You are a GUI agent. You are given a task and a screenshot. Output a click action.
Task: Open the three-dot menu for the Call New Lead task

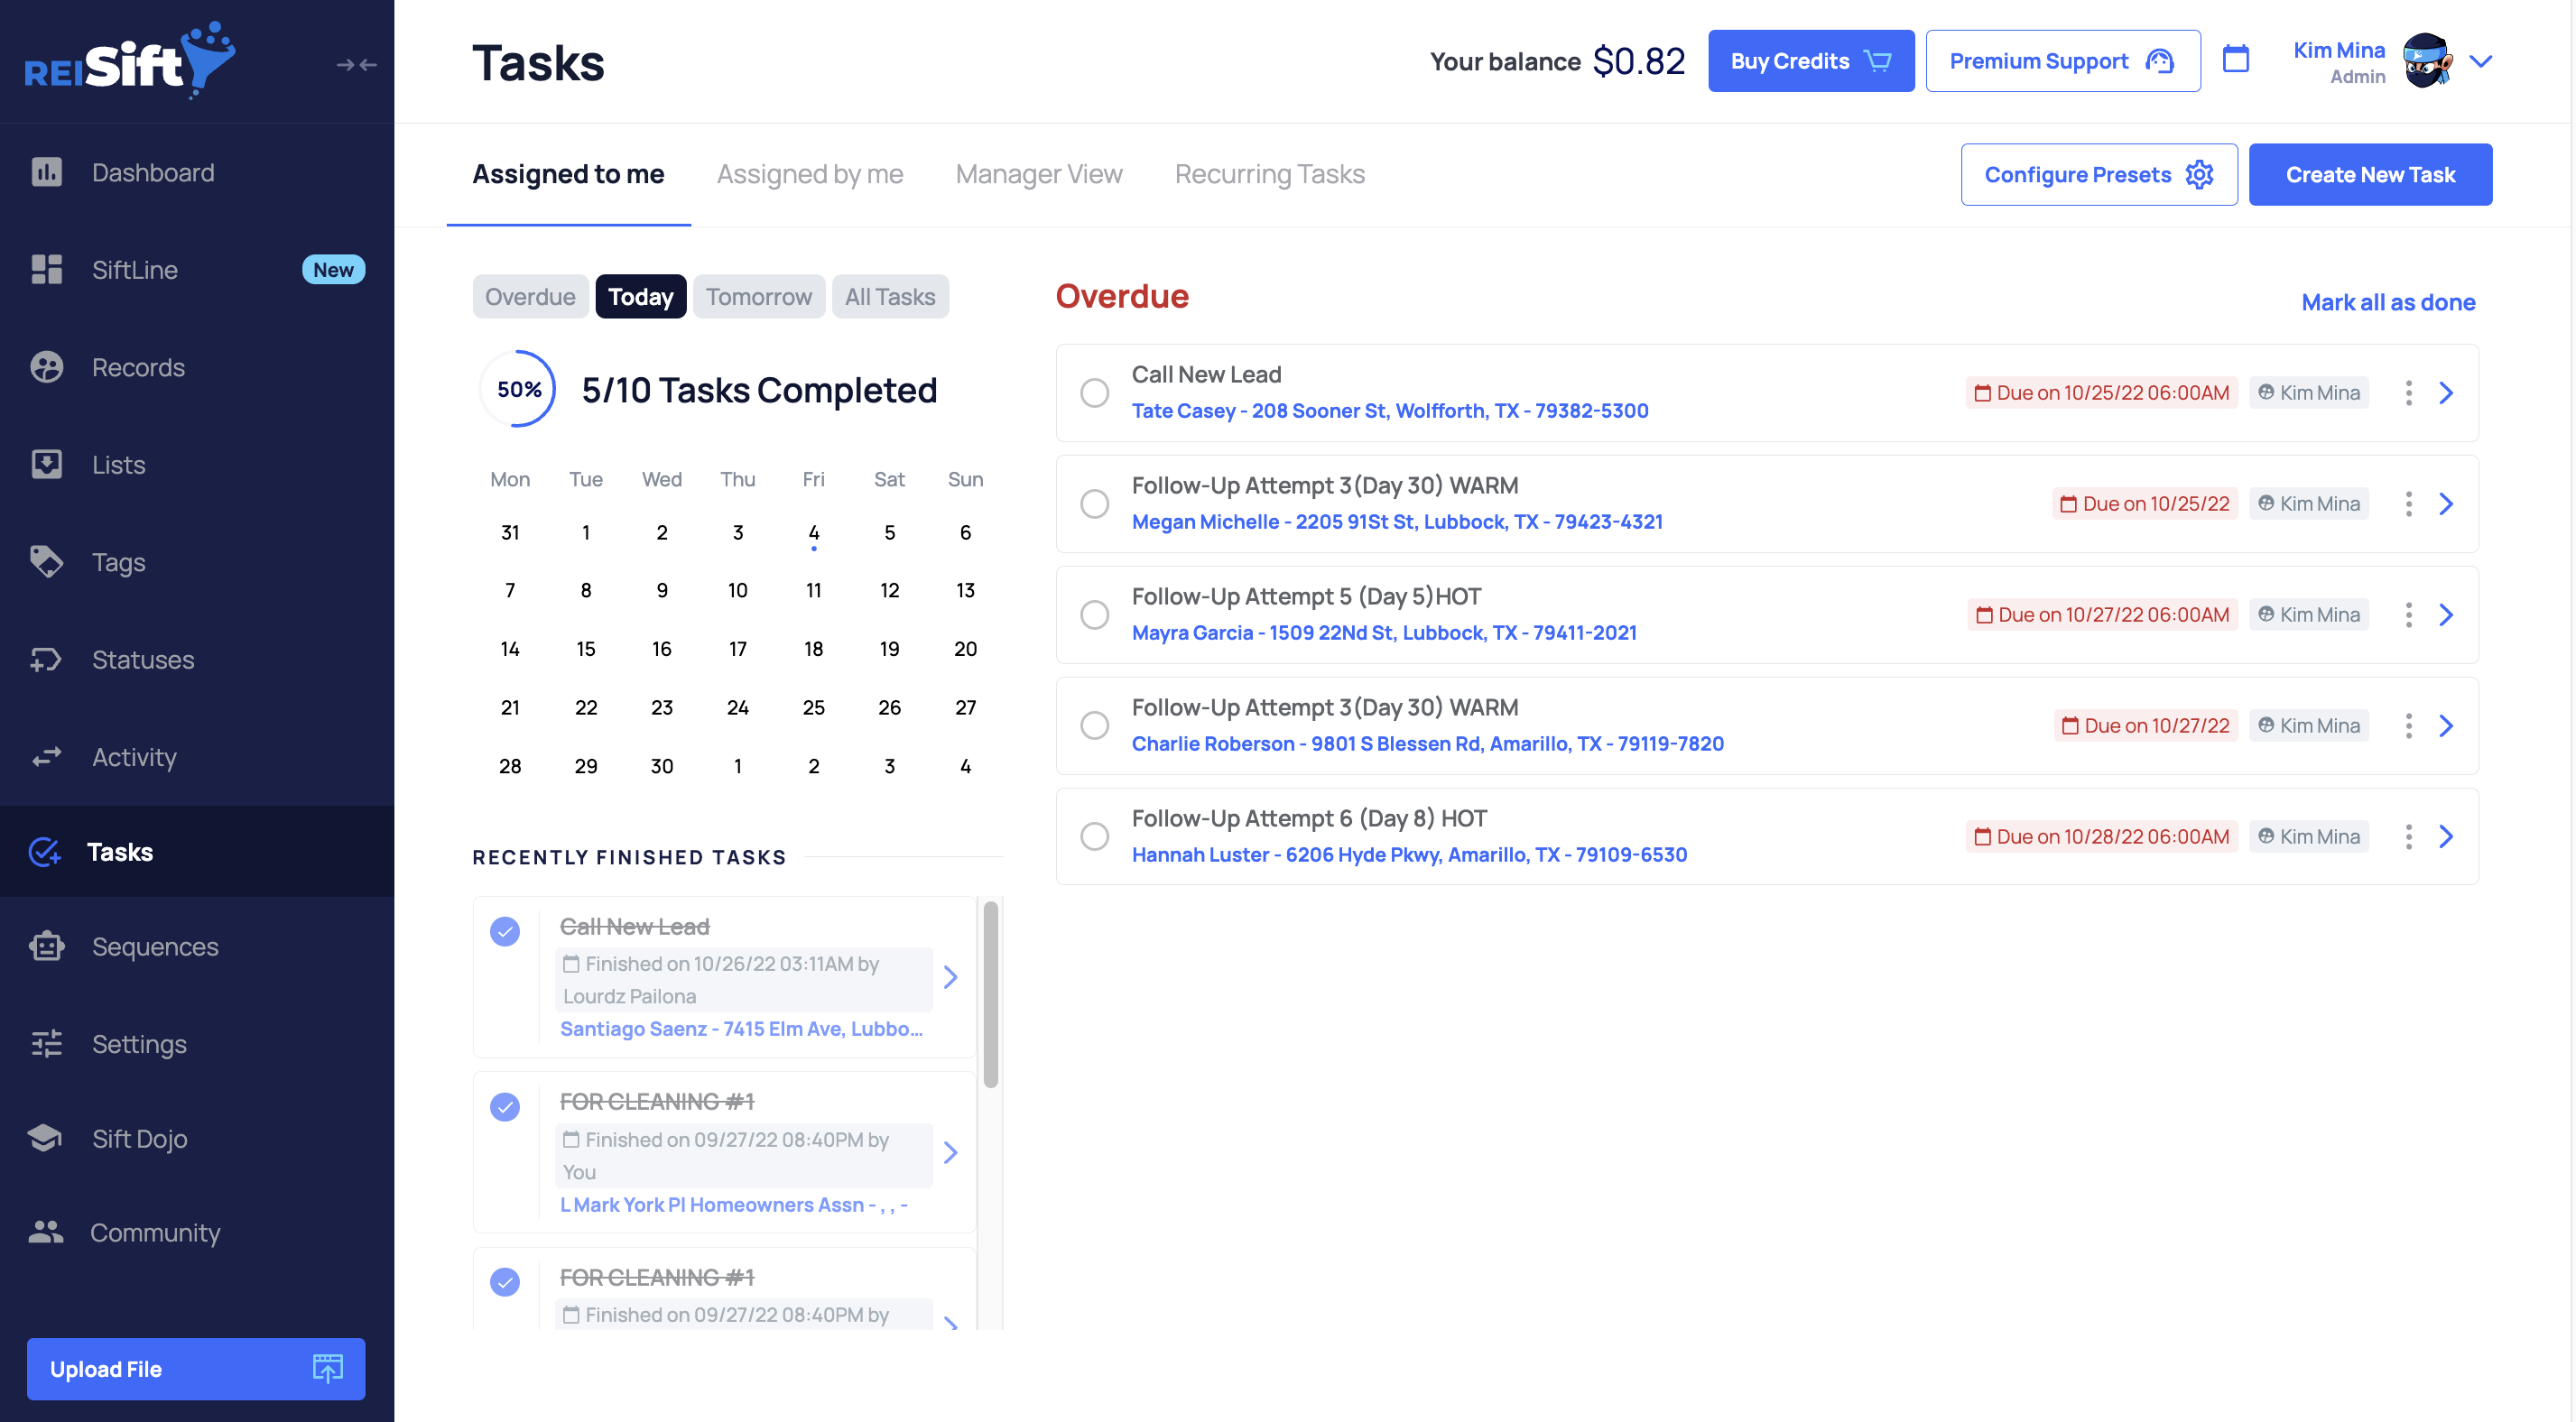click(x=2408, y=393)
